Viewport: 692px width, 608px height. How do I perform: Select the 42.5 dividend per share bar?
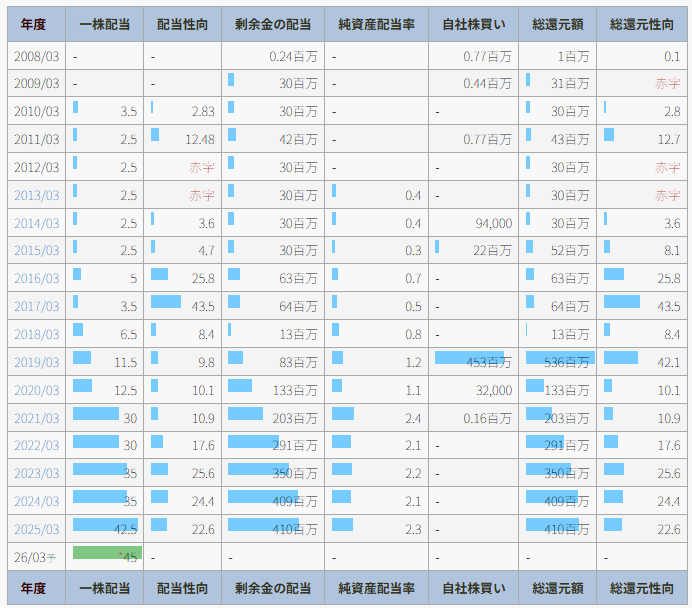pyautogui.click(x=105, y=526)
